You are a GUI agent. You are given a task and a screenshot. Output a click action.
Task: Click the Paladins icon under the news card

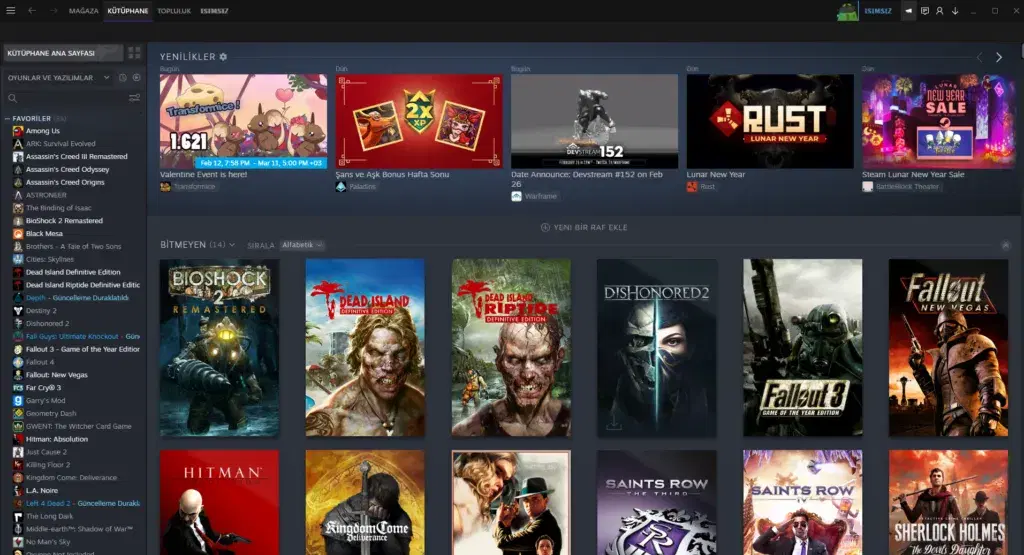(341, 187)
